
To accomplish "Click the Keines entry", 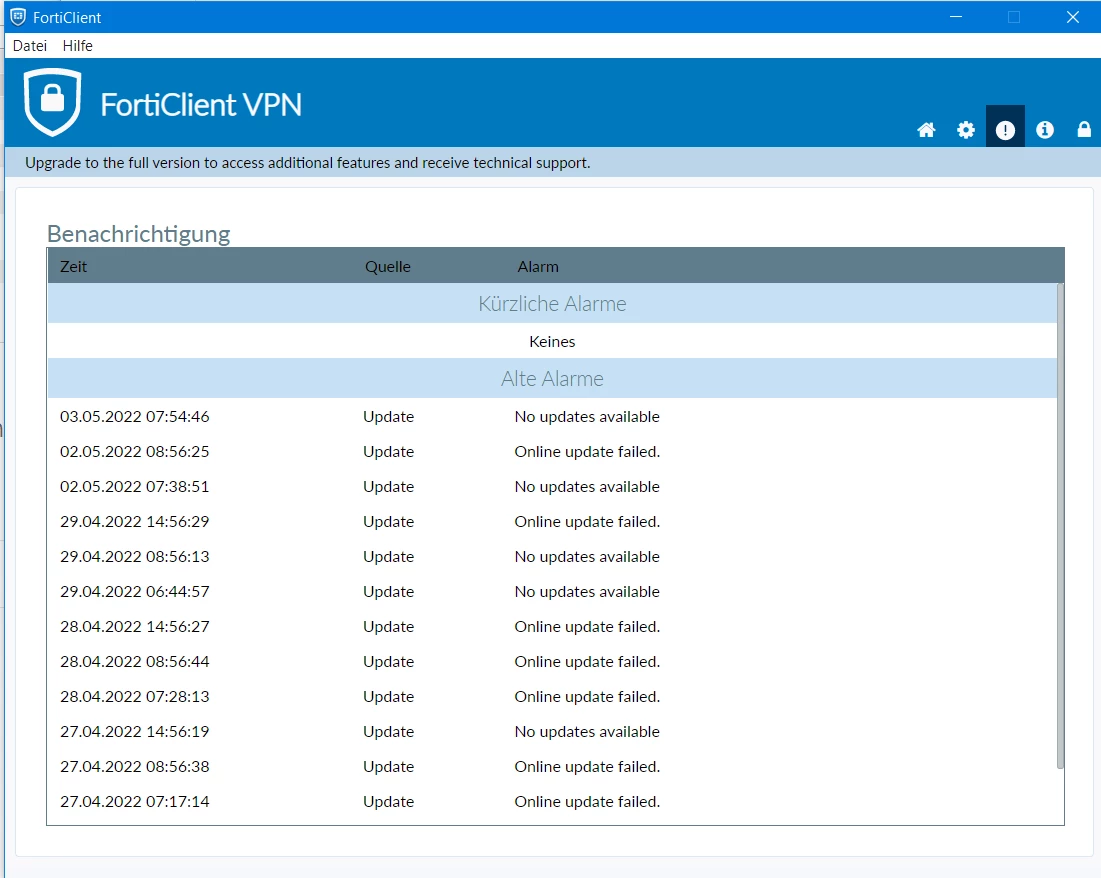I will pyautogui.click(x=552, y=341).
